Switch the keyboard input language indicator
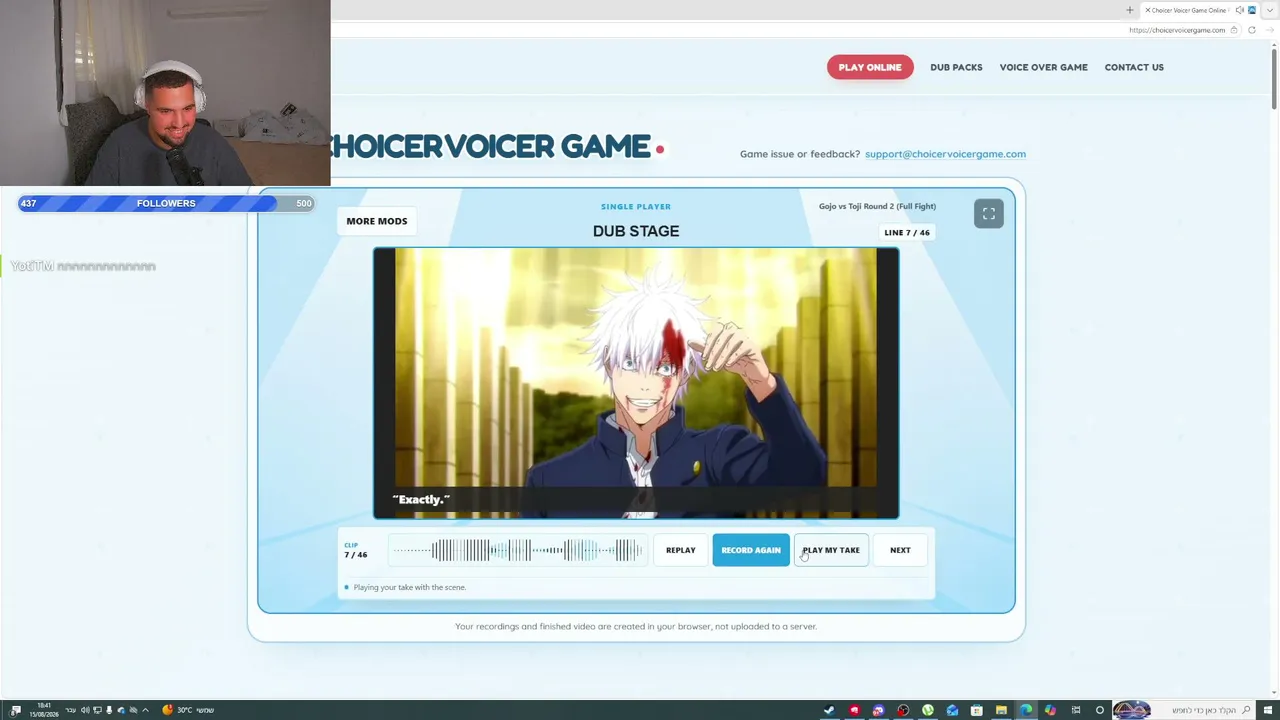 tap(70, 710)
